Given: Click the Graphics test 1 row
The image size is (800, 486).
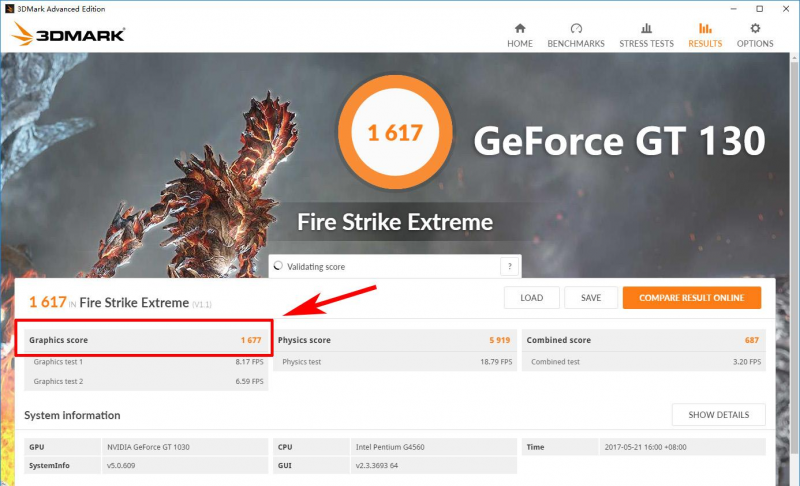Looking at the screenshot, I should pyautogui.click(x=145, y=361).
